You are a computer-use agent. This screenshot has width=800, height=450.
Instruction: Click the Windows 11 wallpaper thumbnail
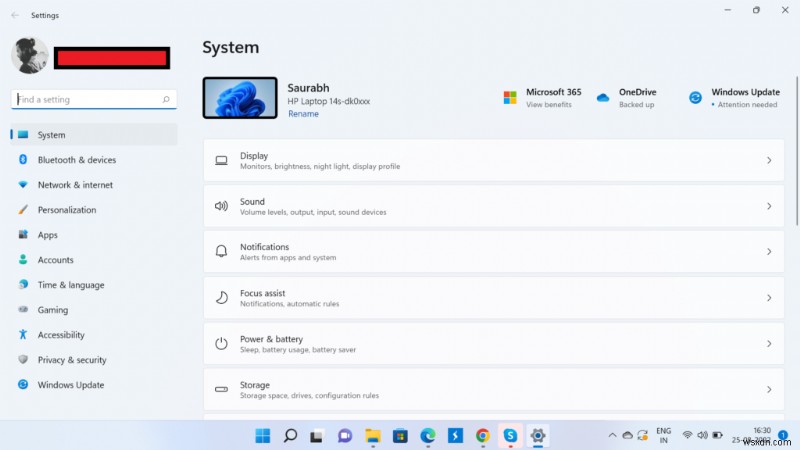240,98
